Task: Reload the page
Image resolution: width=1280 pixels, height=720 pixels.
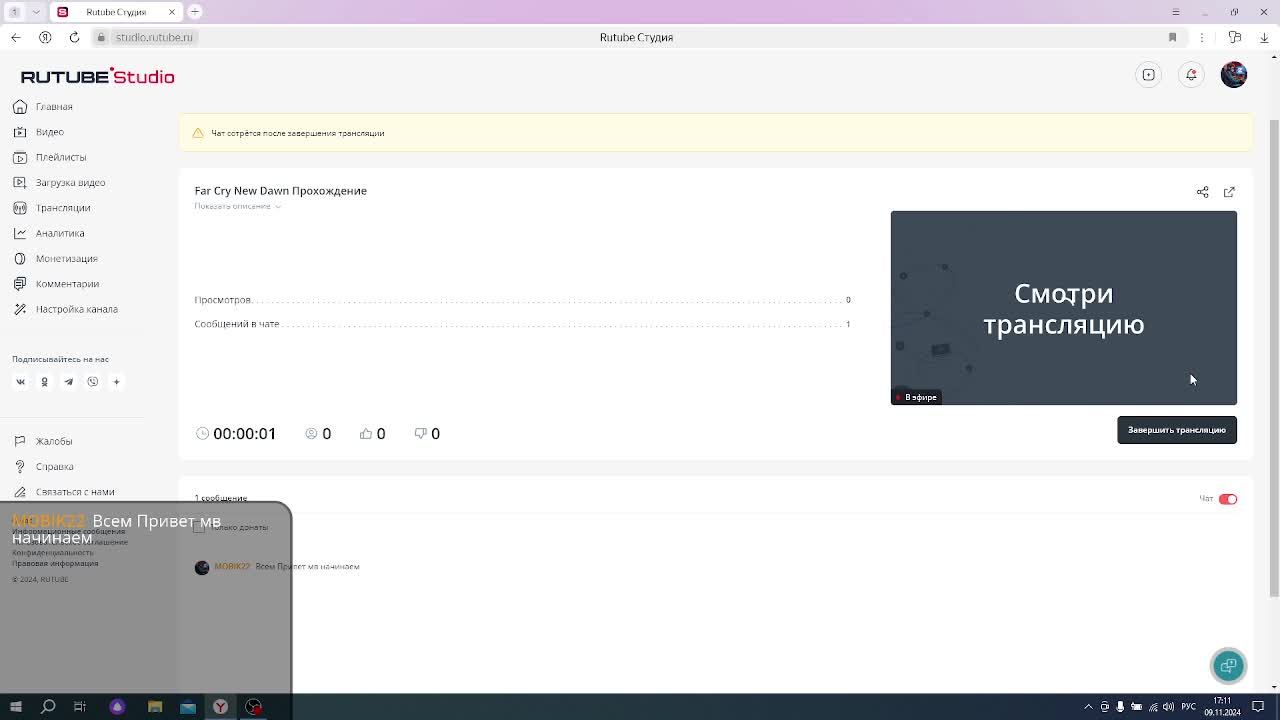Action: (x=74, y=37)
